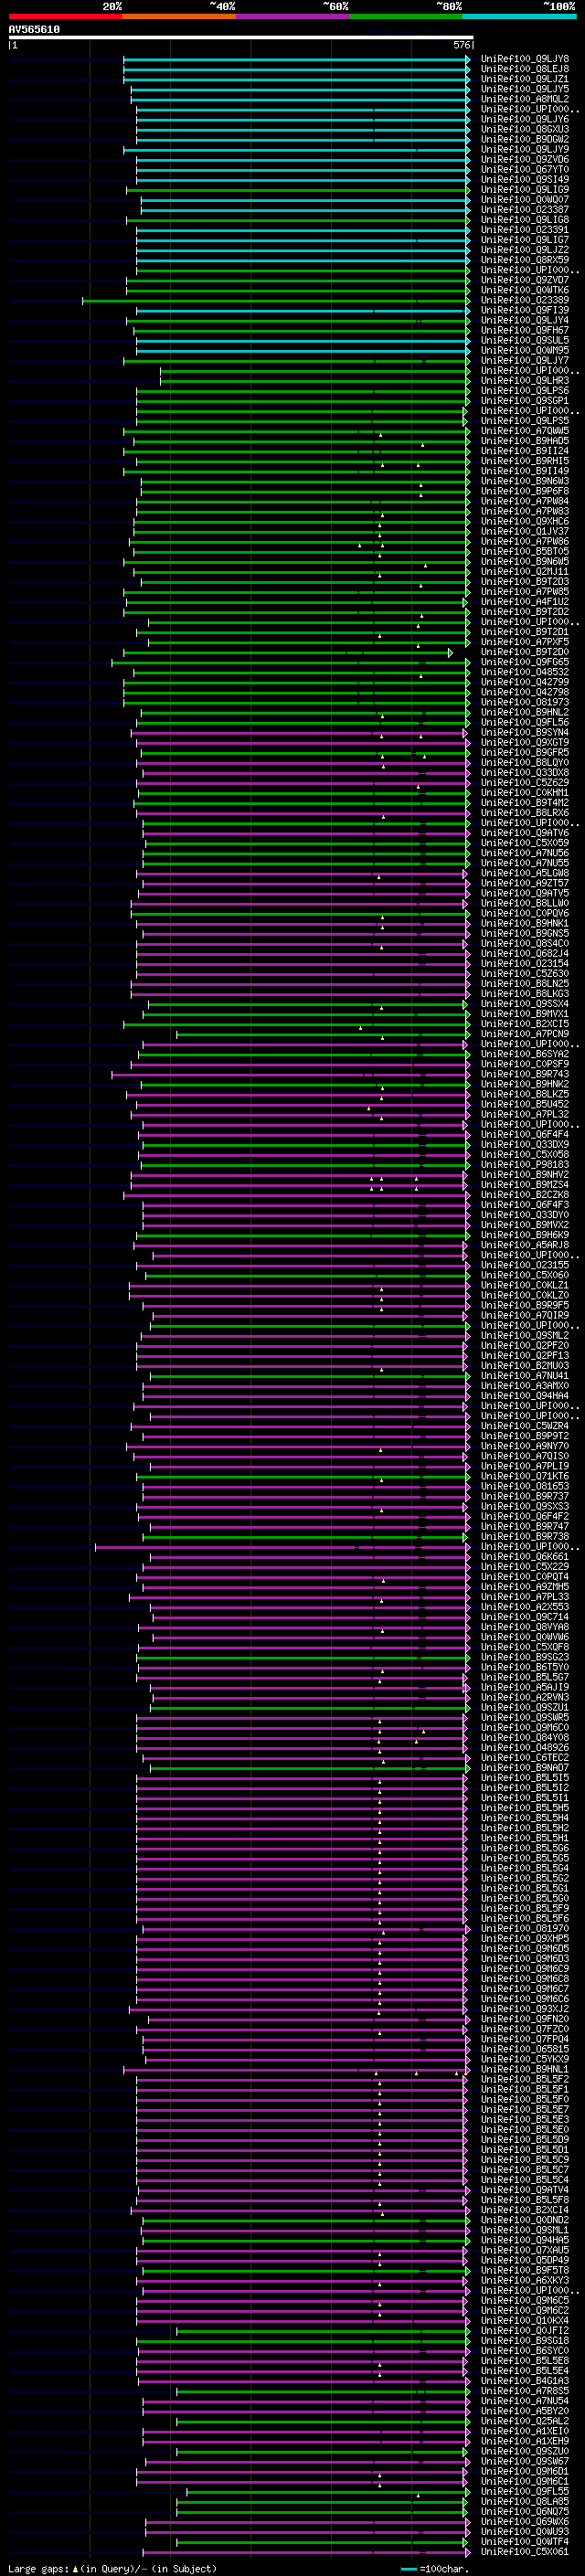Click the Large gaps legend text
Image resolution: width=585 pixels, height=2576 pixels.
[112, 2569]
